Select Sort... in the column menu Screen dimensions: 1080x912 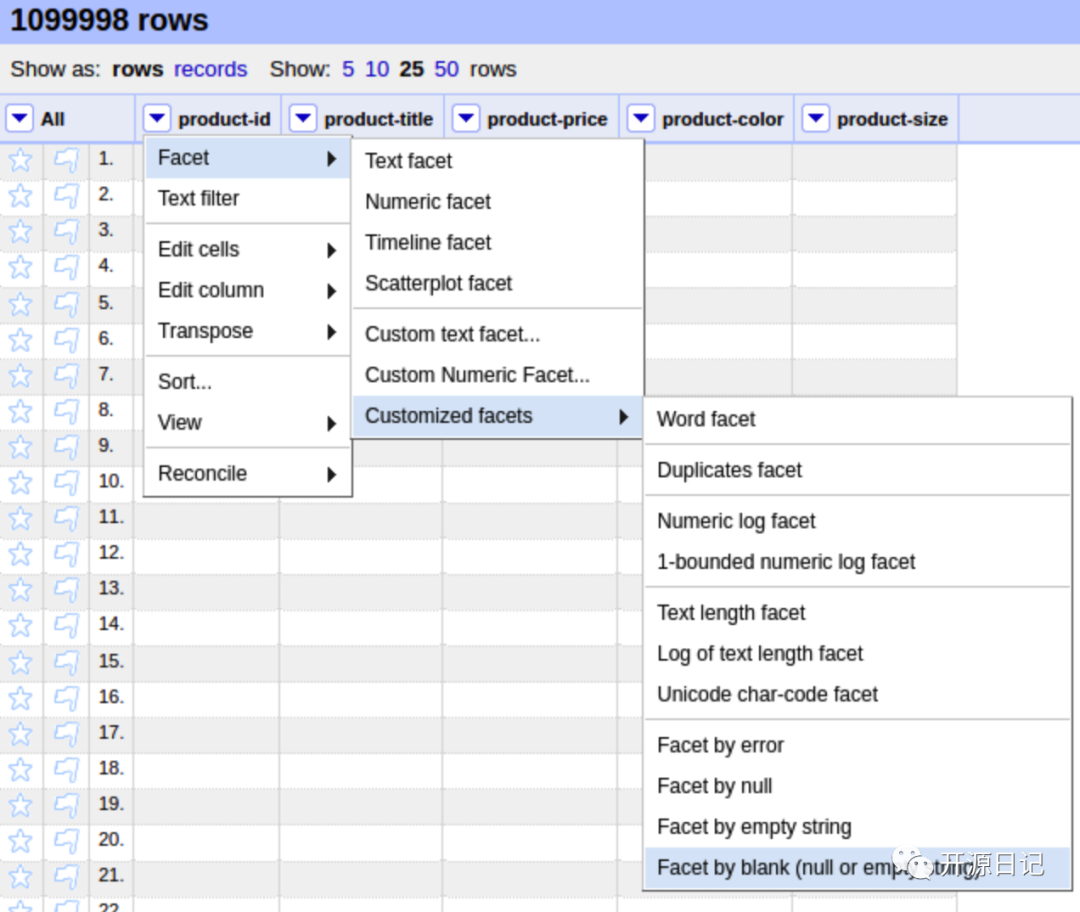pyautogui.click(x=248, y=382)
